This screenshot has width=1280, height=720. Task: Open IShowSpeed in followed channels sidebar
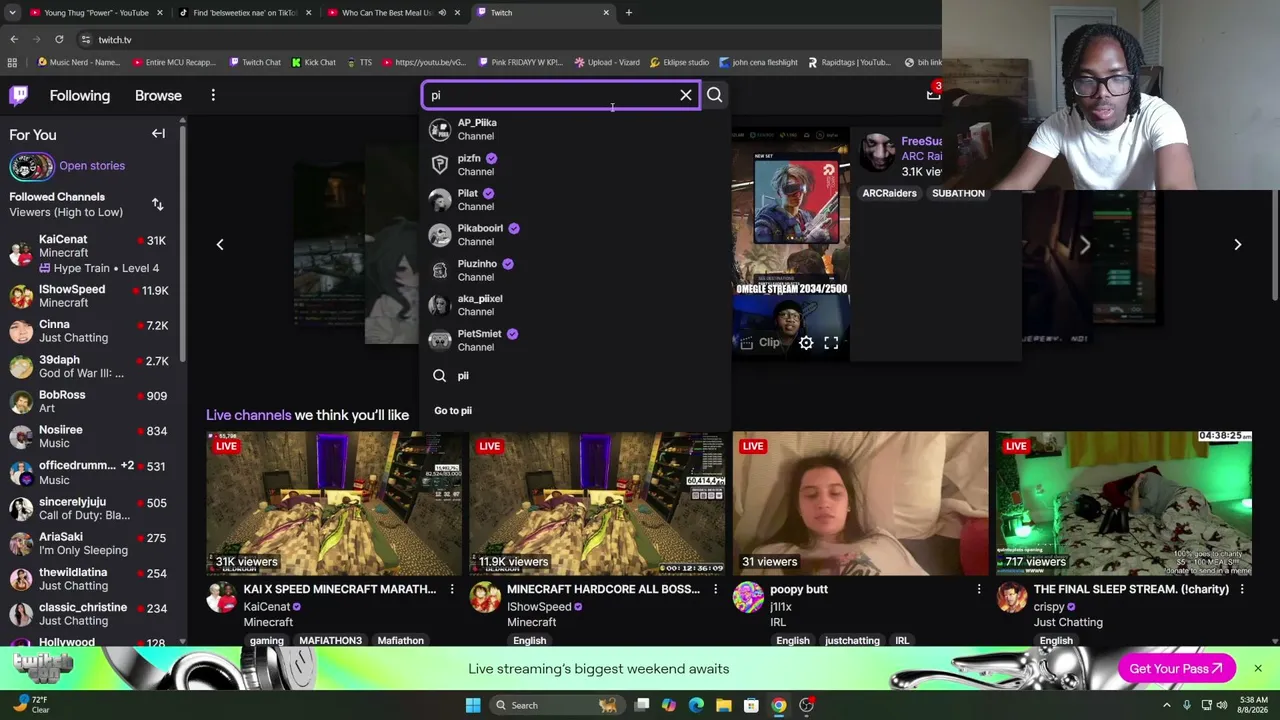(90, 296)
